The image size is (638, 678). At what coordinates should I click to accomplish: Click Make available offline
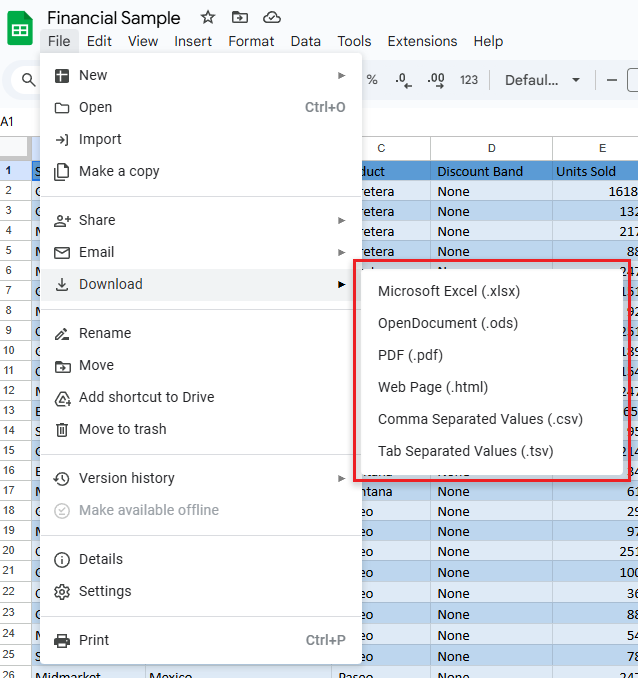(x=201, y=510)
